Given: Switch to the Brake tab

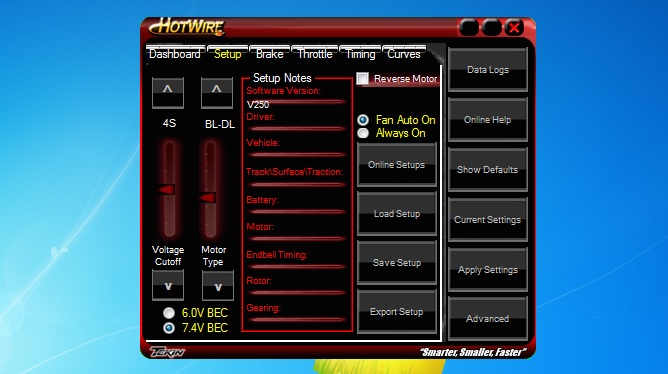Looking at the screenshot, I should pos(269,54).
